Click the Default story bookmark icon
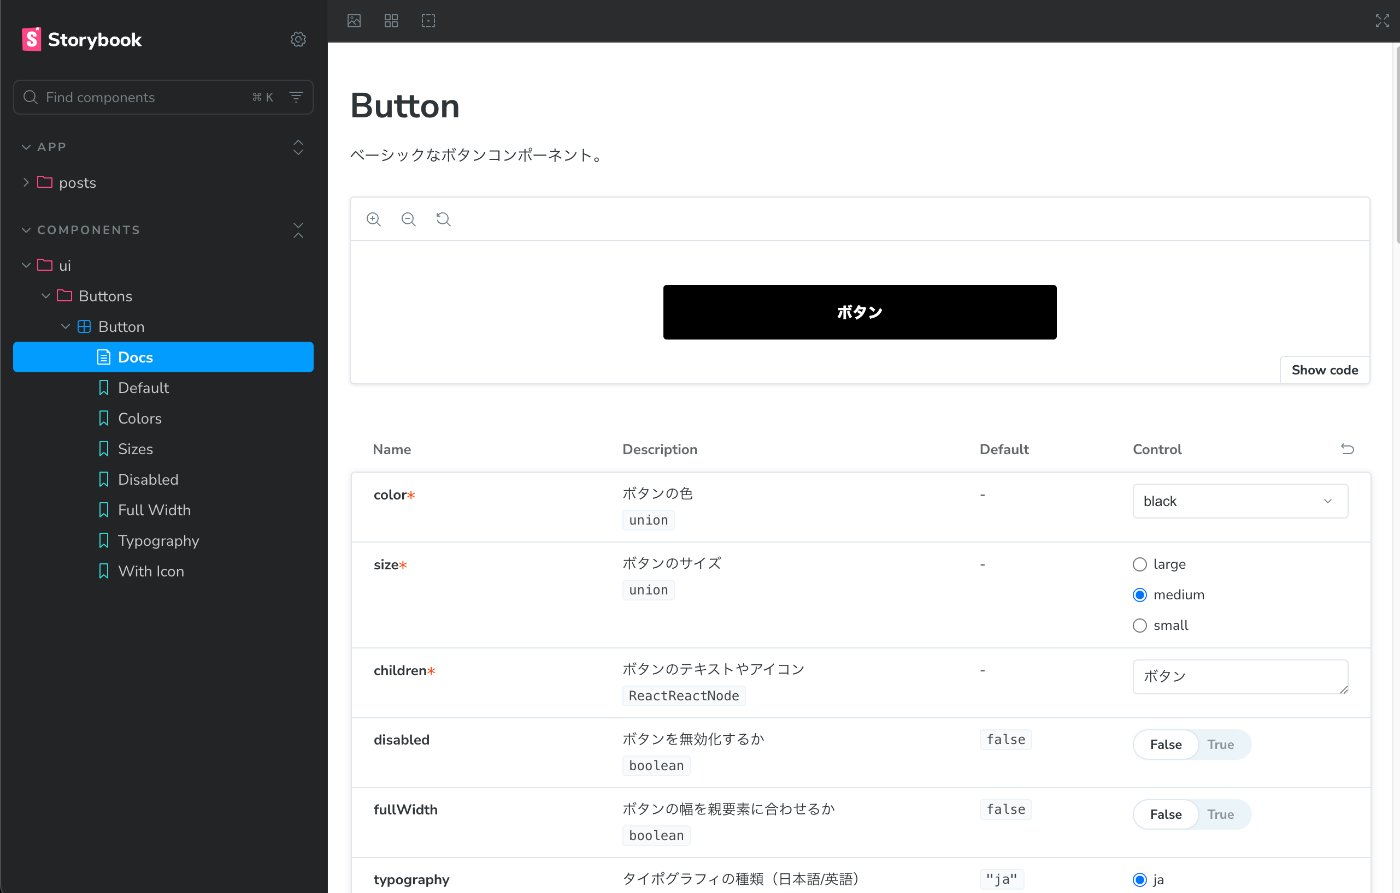Viewport: 1400px width, 893px height. pyautogui.click(x=103, y=388)
